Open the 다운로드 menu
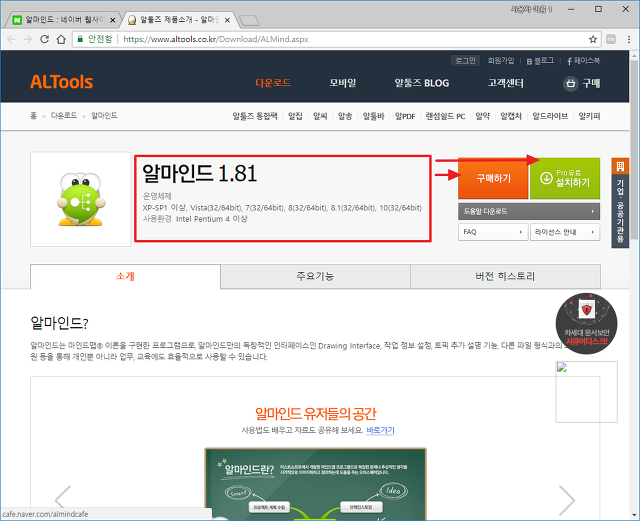Image resolution: width=640 pixels, height=521 pixels. click(x=273, y=83)
